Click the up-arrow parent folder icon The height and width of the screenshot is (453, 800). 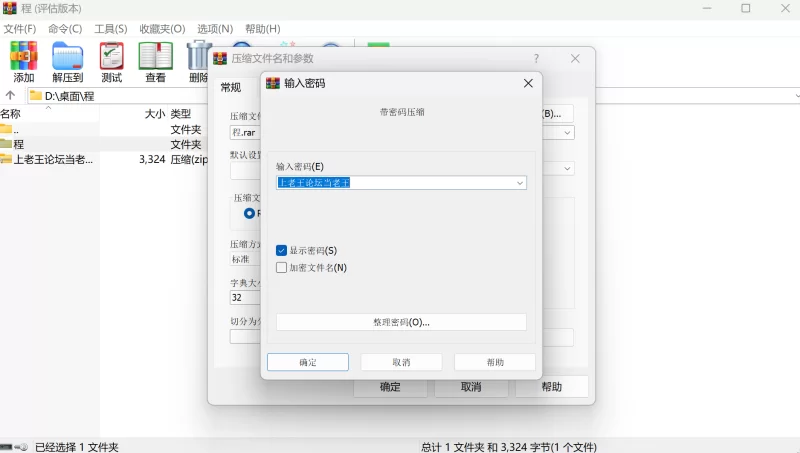click(x=11, y=96)
